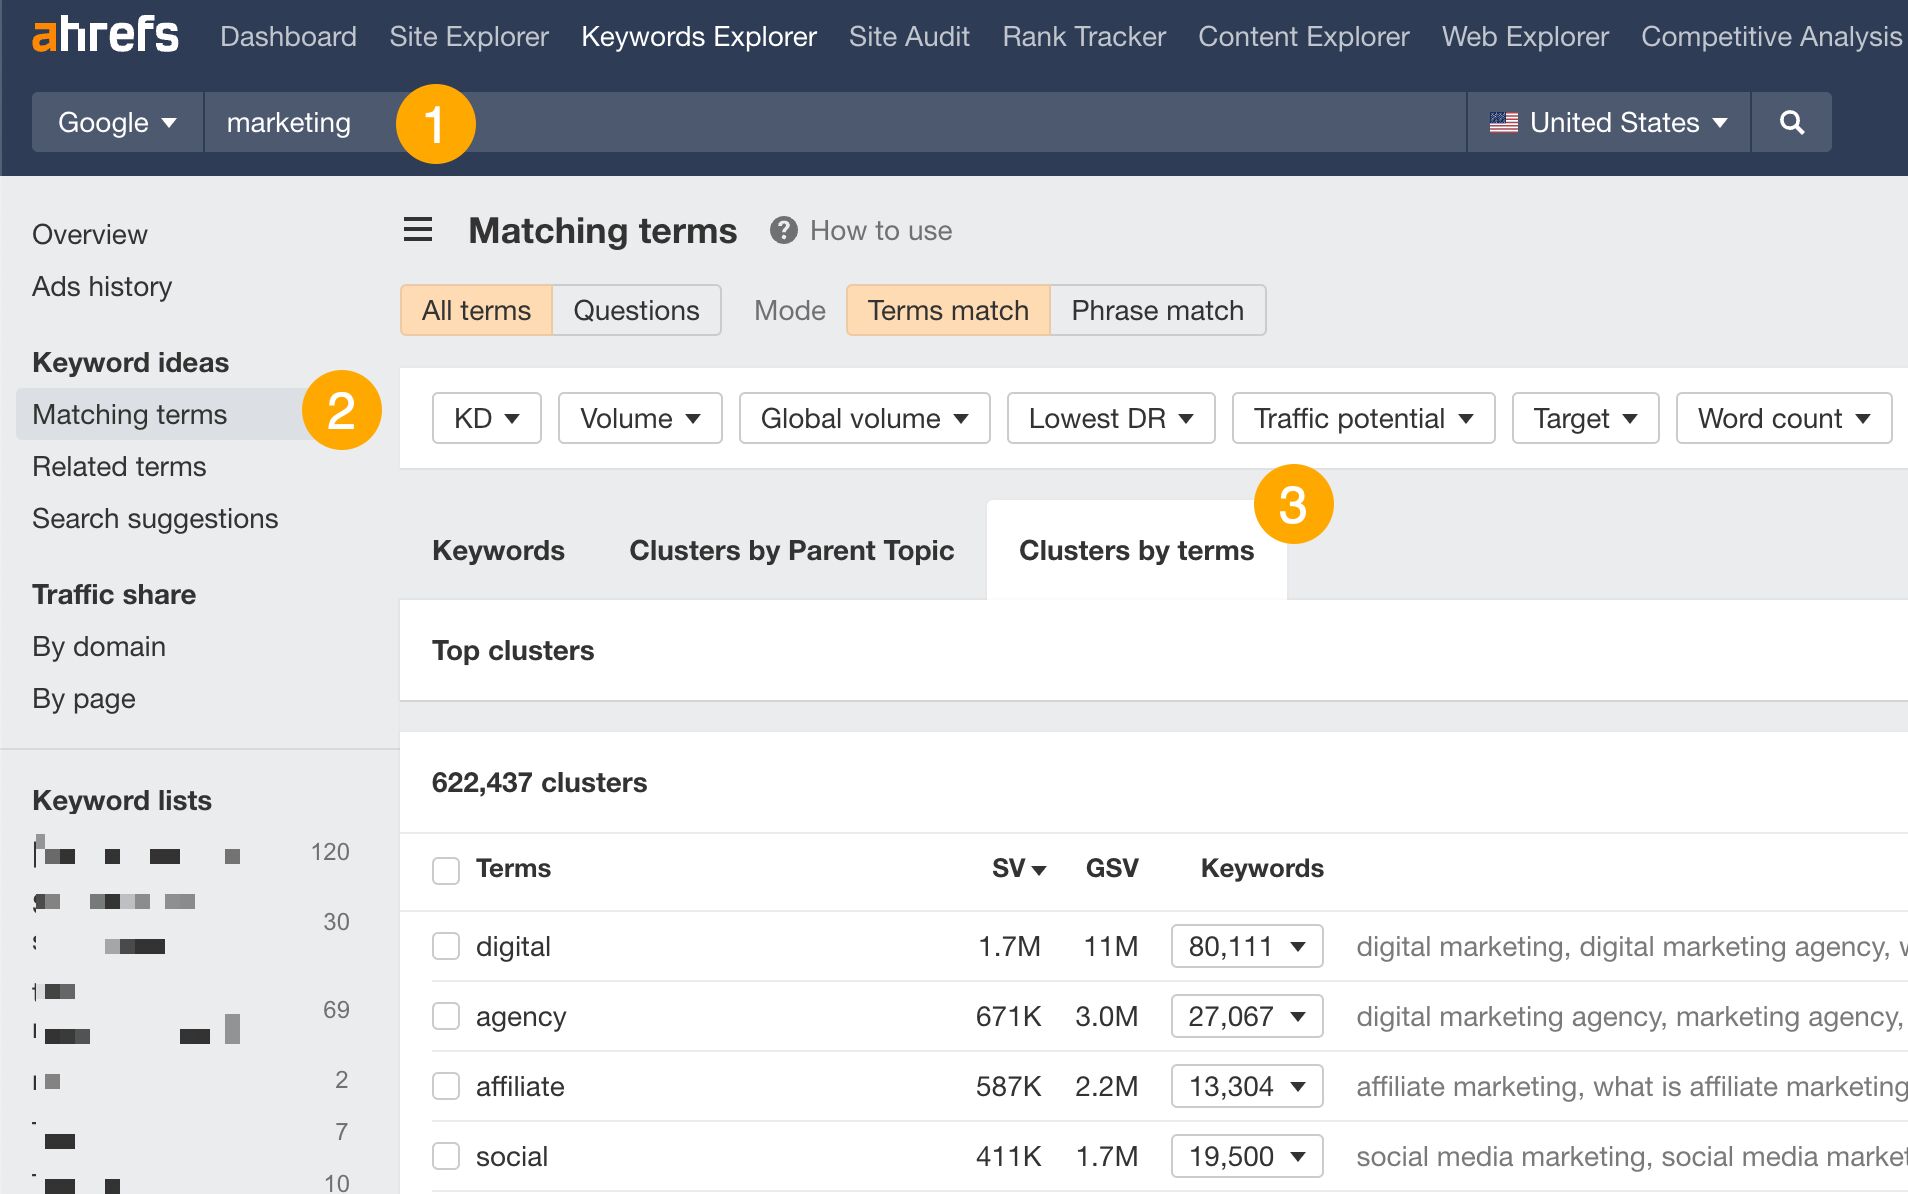Image resolution: width=1908 pixels, height=1194 pixels.
Task: Open the KD filter dropdown
Action: click(x=486, y=418)
